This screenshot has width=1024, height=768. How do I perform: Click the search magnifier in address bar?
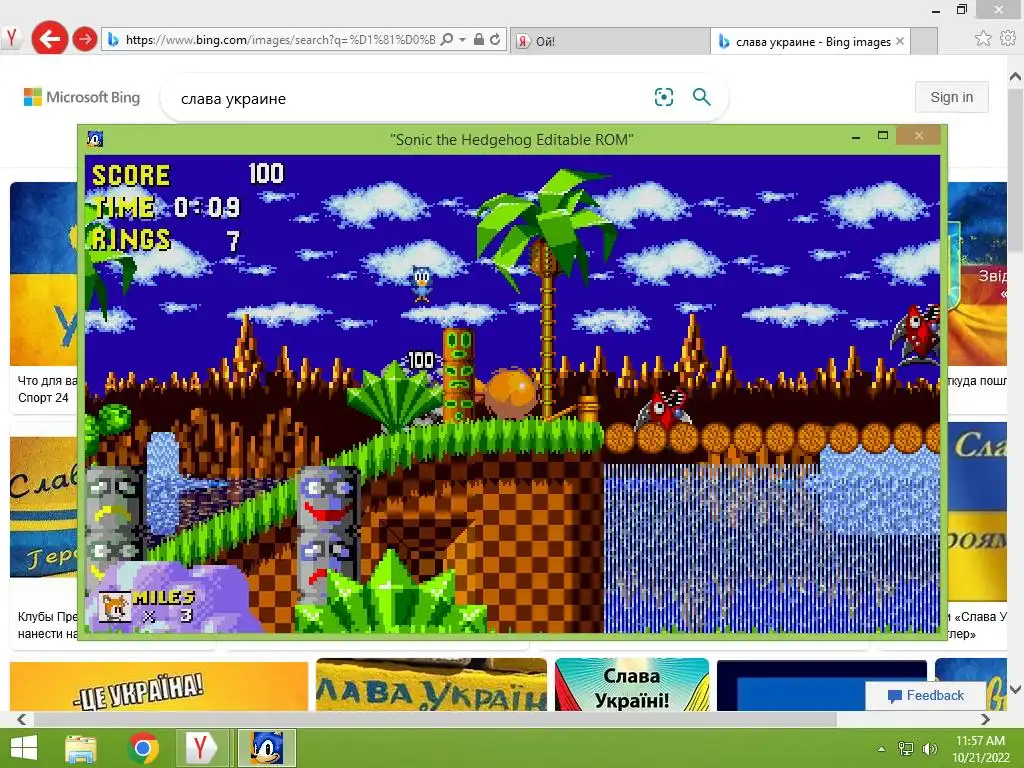click(x=447, y=40)
